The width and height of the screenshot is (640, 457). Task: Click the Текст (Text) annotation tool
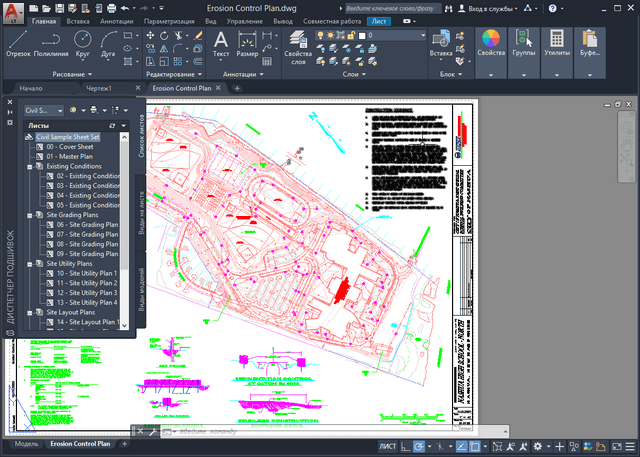coord(221,42)
